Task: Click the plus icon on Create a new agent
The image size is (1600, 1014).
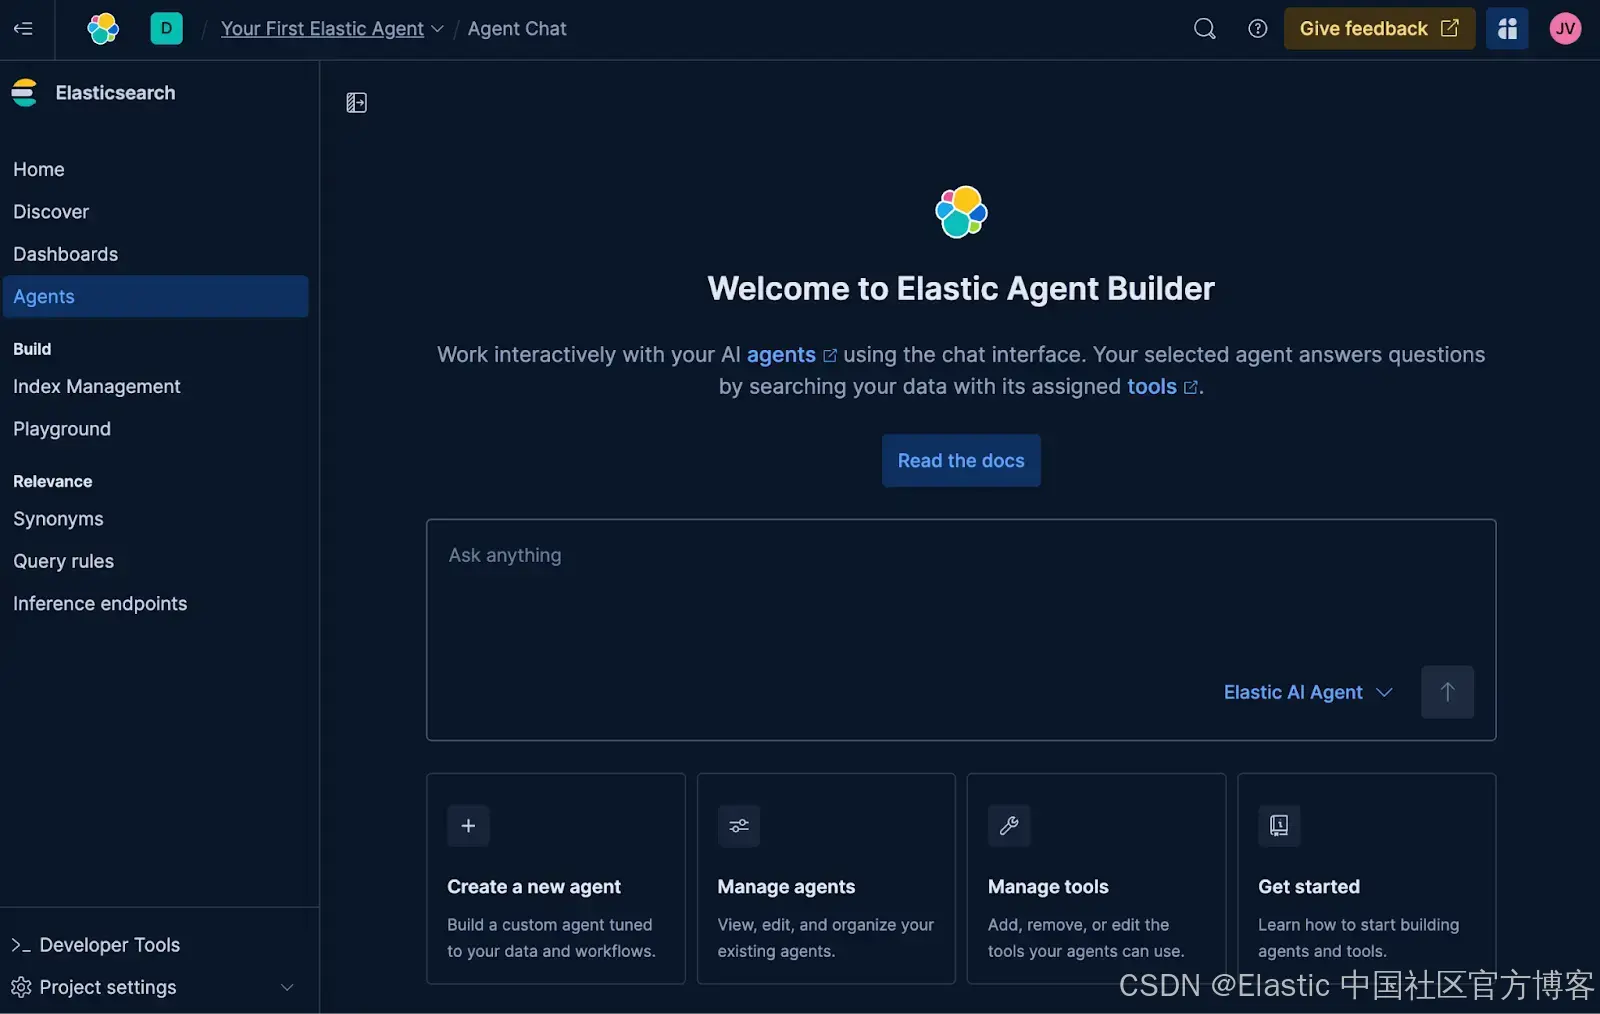Action: tap(468, 826)
